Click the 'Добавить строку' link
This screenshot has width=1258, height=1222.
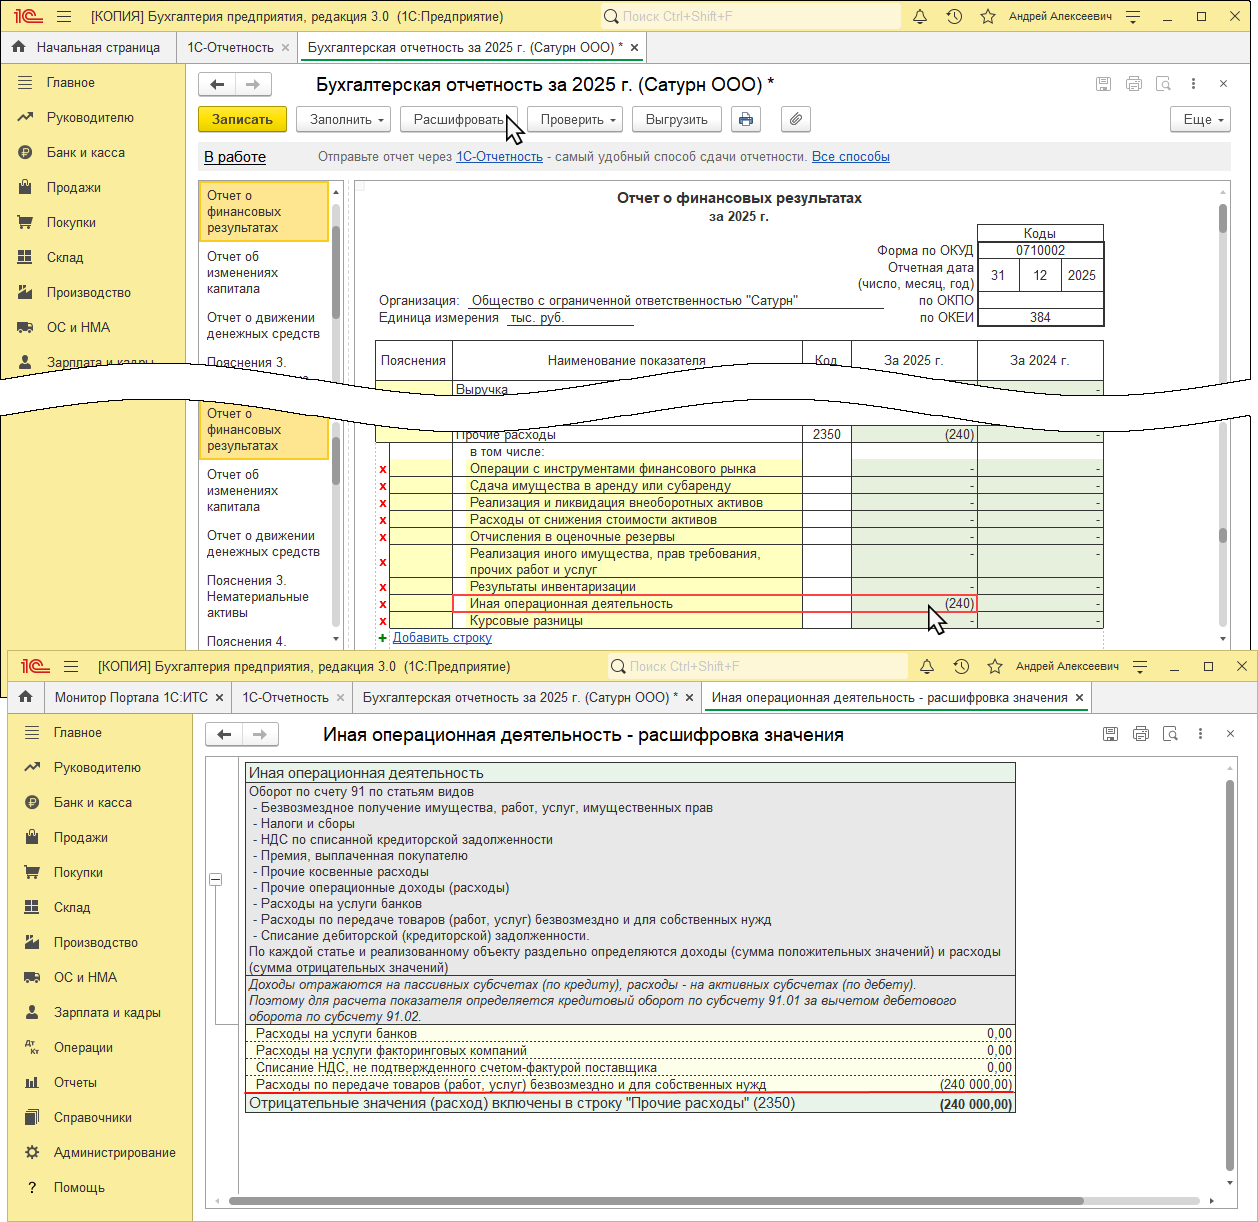coord(442,637)
